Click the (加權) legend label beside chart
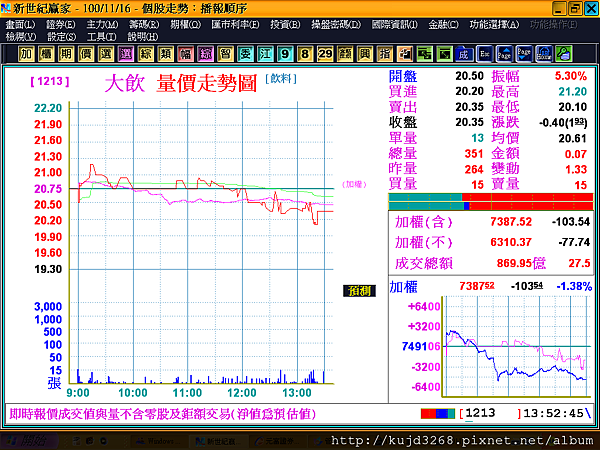Viewport: 600px width, 450px height. pos(354,184)
